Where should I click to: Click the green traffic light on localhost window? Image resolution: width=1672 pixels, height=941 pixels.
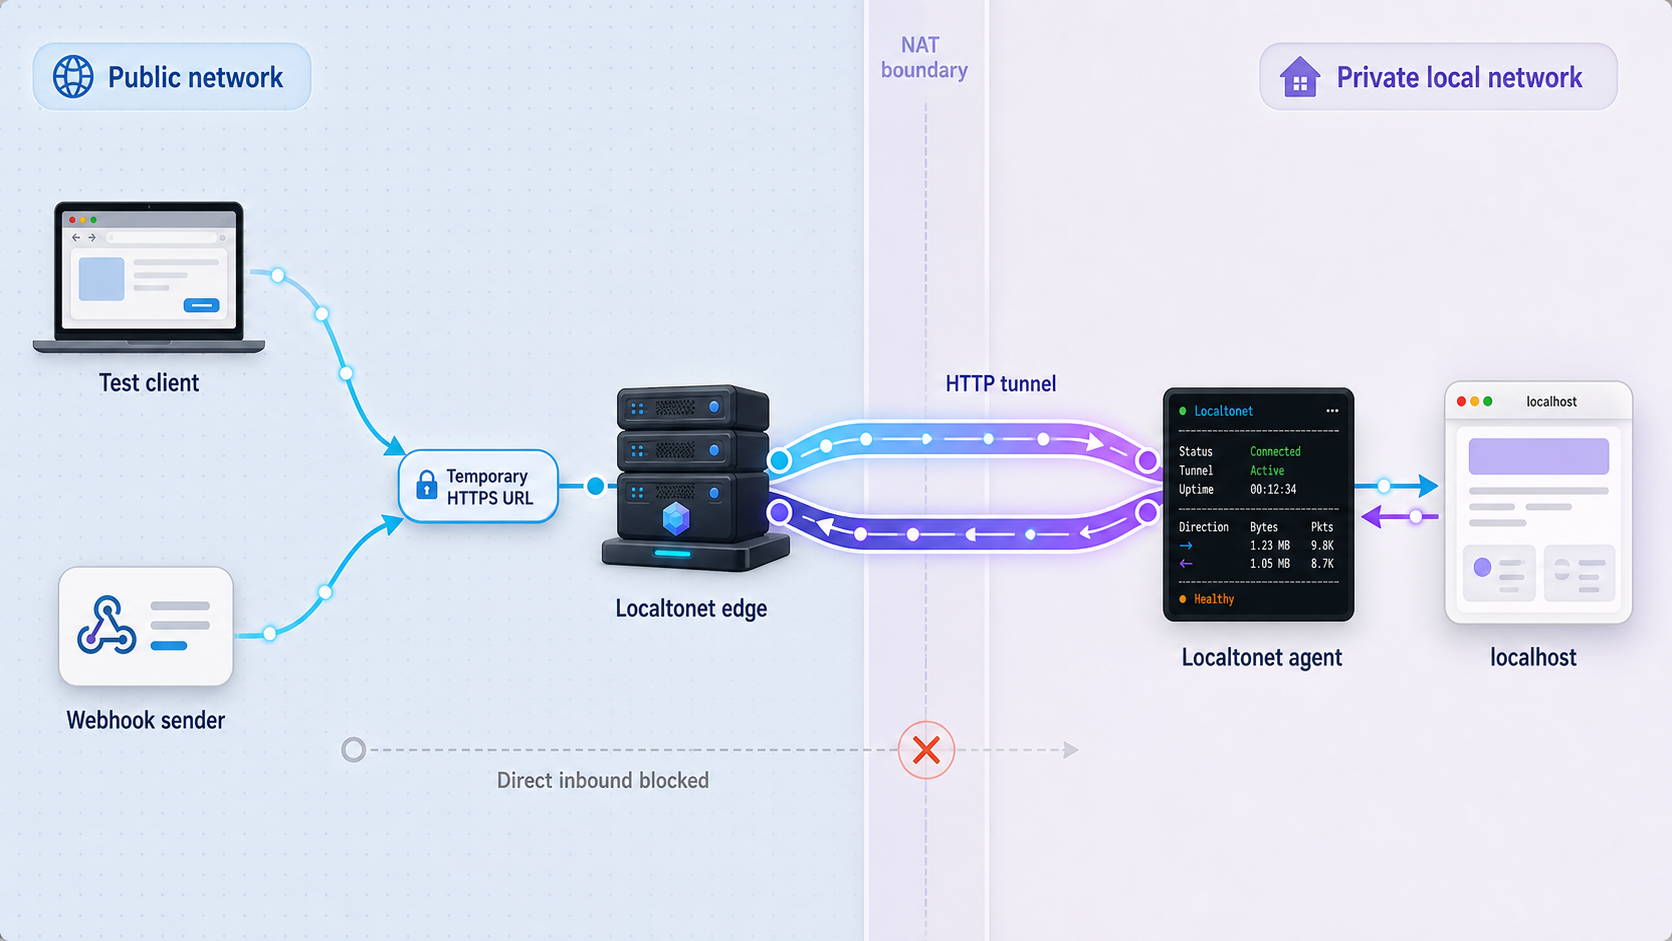tap(1488, 401)
